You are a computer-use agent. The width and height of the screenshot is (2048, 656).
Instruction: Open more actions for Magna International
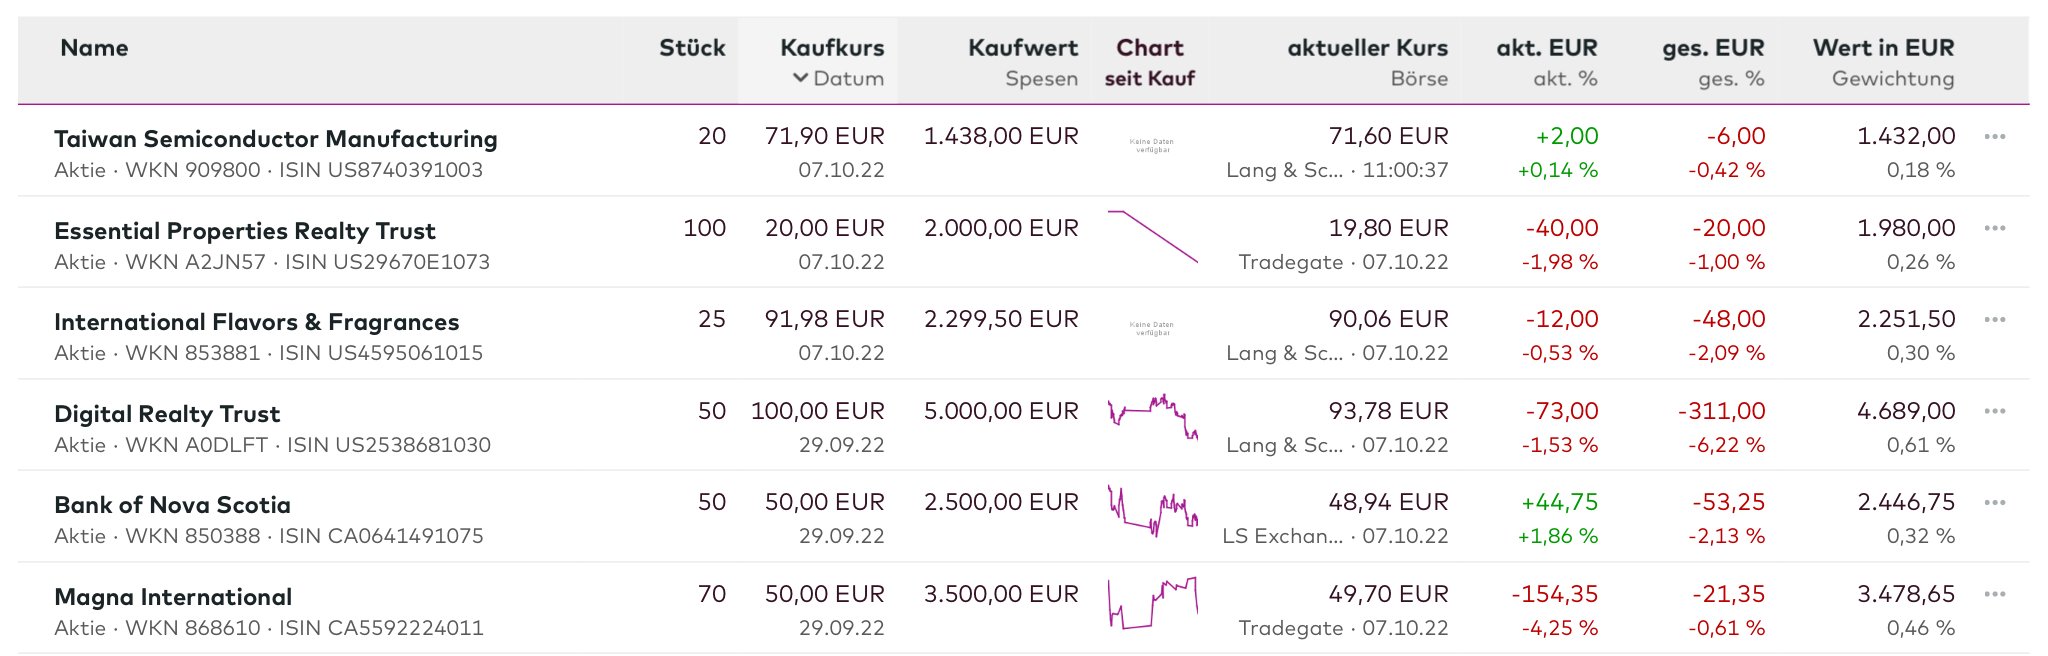pyautogui.click(x=1994, y=595)
